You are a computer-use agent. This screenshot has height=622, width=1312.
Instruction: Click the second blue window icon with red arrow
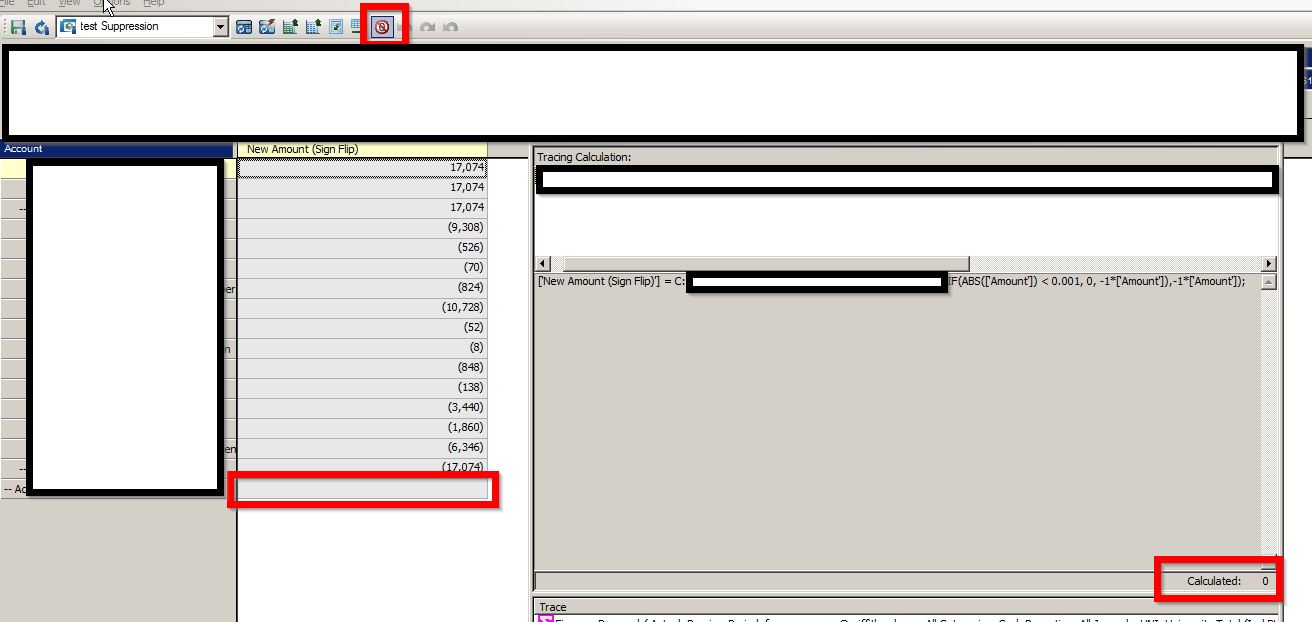(x=267, y=27)
